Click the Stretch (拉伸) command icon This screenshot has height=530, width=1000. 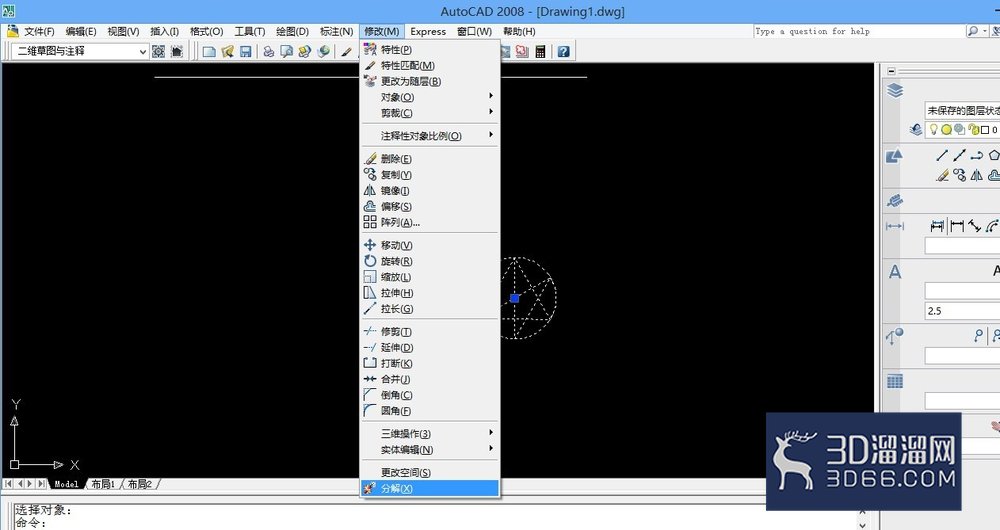(x=370, y=293)
